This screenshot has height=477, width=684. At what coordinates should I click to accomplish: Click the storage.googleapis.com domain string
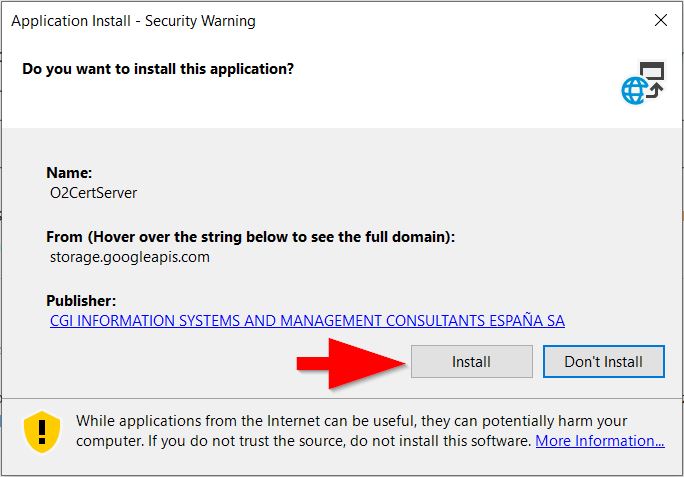130,257
